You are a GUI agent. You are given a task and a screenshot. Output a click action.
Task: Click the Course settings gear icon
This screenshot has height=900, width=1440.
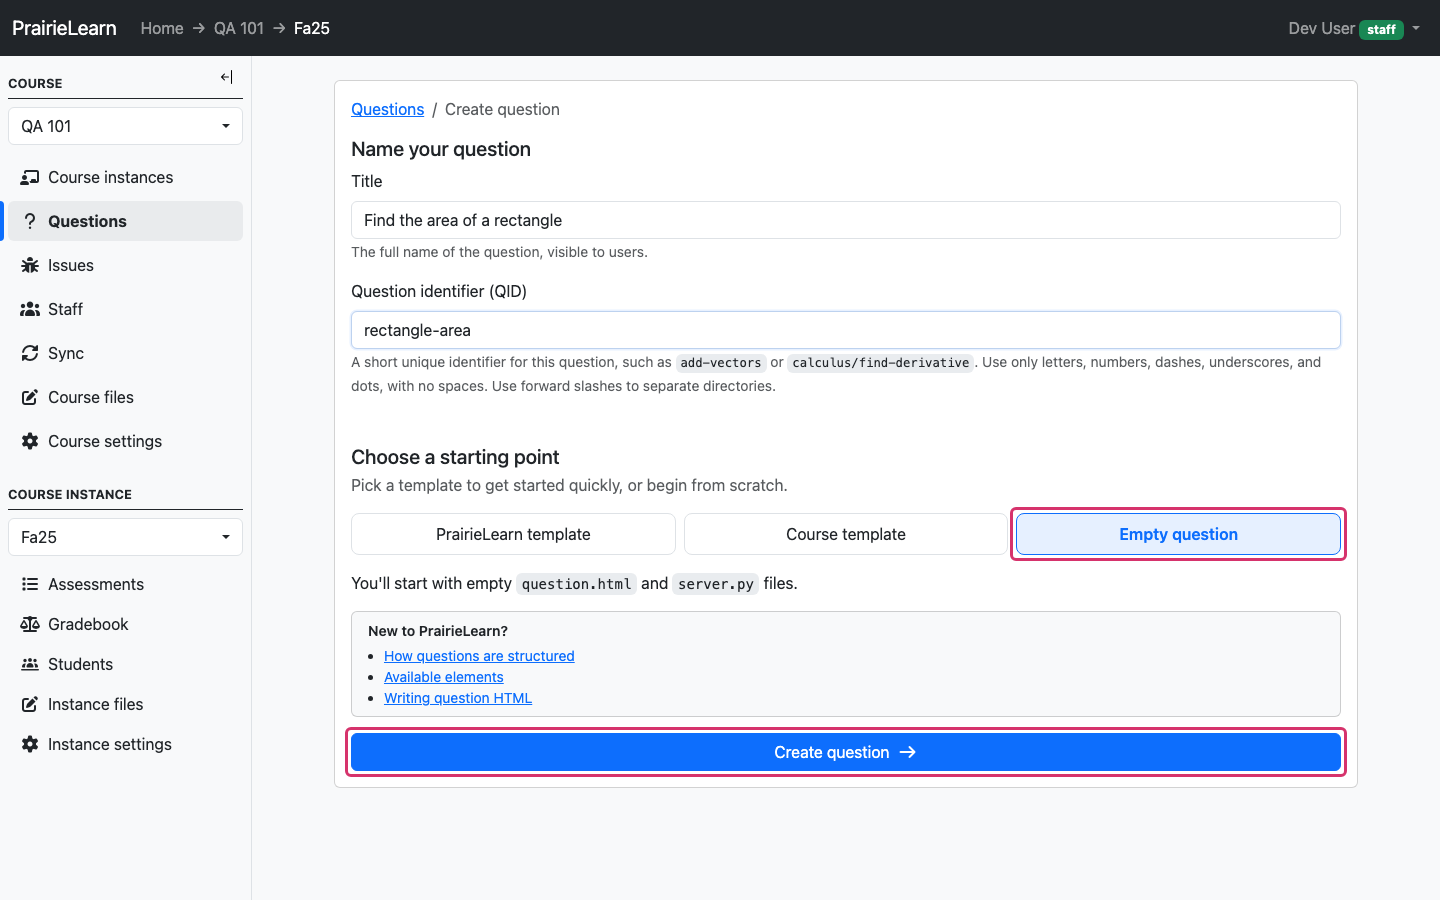click(30, 441)
